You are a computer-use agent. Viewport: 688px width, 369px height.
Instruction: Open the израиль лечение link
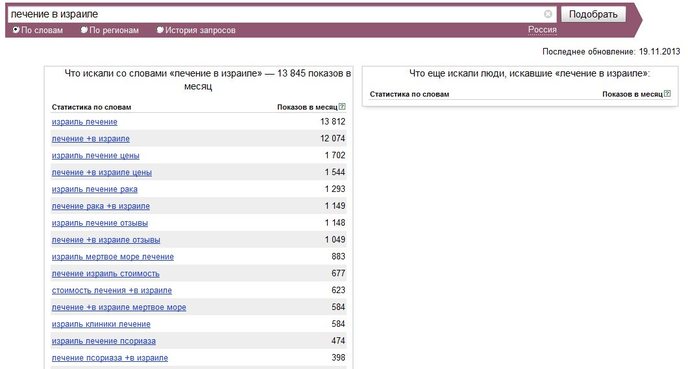pyautogui.click(x=85, y=122)
